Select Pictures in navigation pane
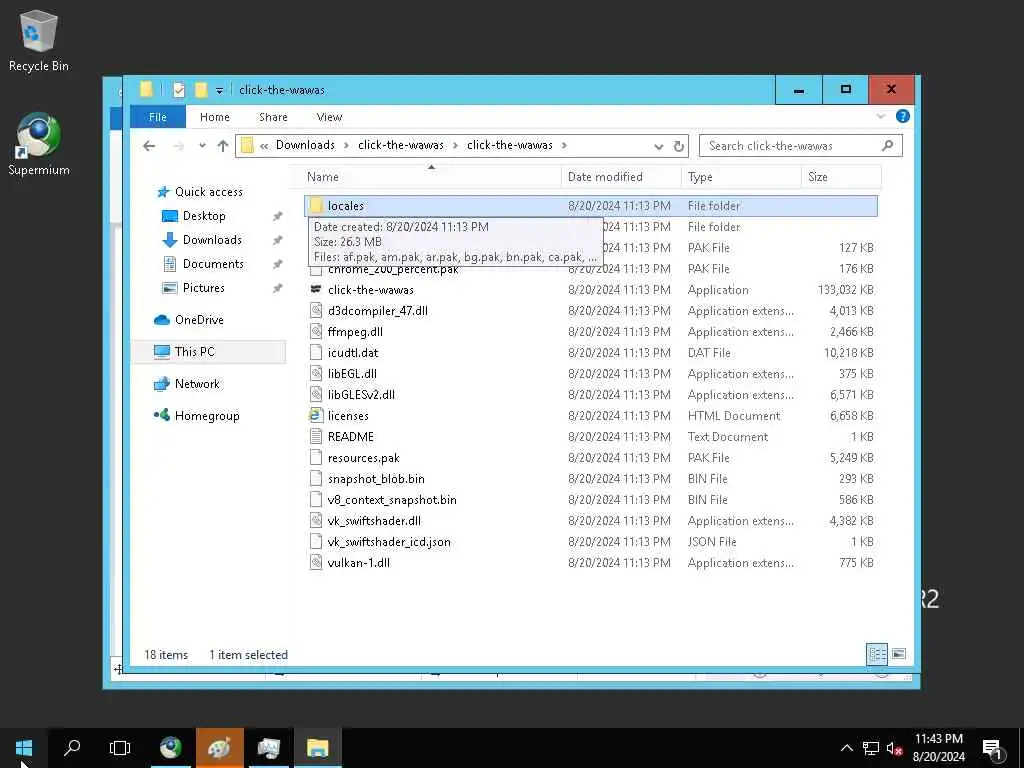The width and height of the screenshot is (1024, 768). click(203, 288)
